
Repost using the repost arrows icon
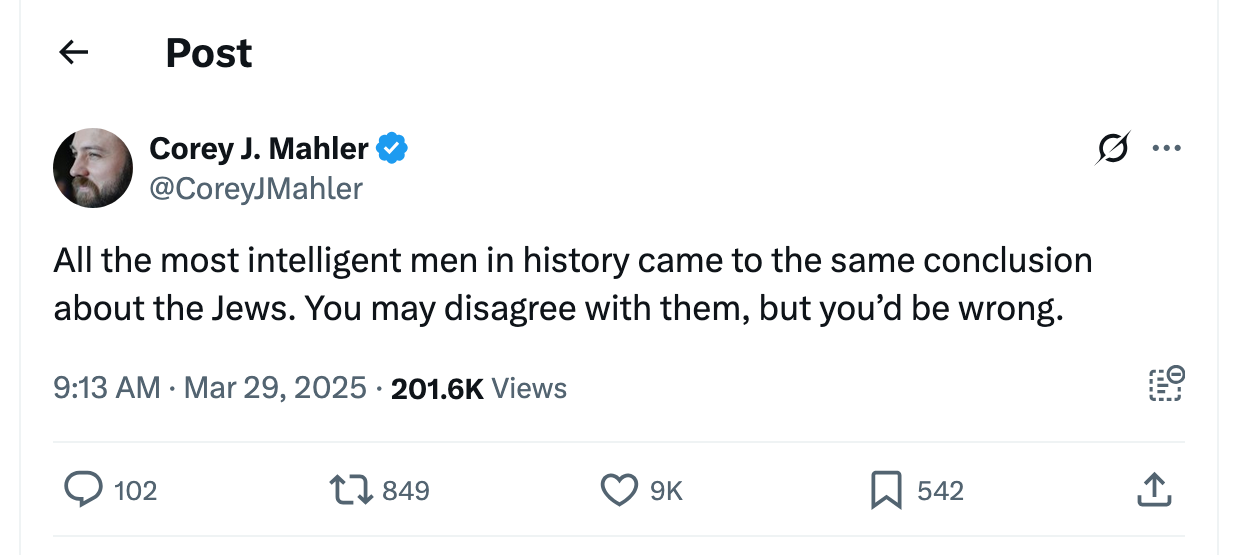350,490
